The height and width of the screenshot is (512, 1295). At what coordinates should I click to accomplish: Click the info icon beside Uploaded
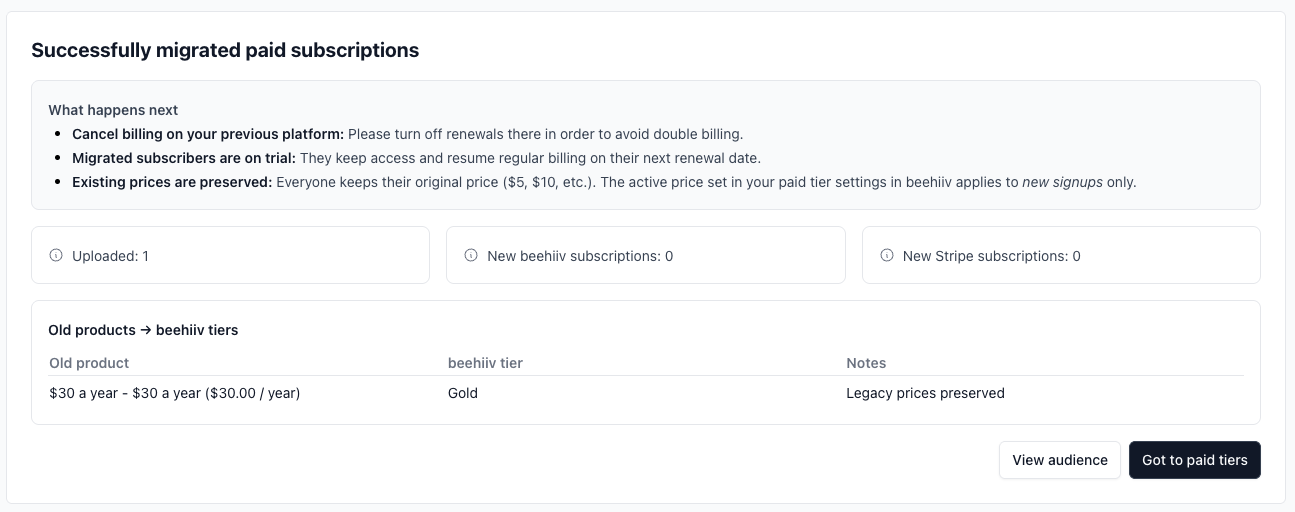point(56,255)
